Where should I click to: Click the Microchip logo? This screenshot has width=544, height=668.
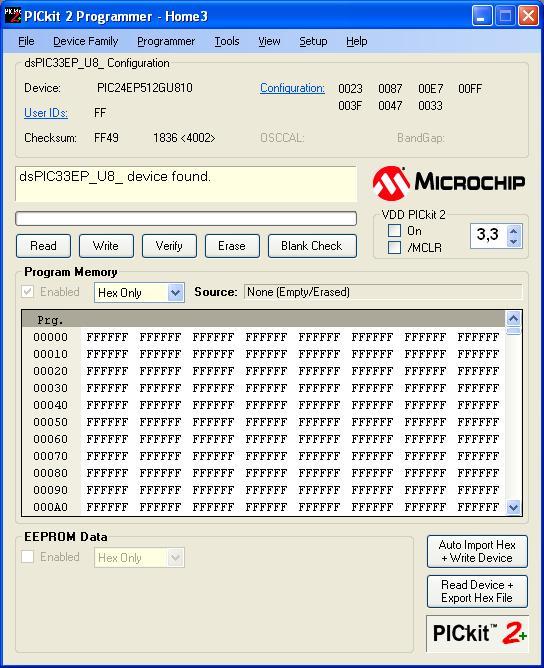[449, 183]
